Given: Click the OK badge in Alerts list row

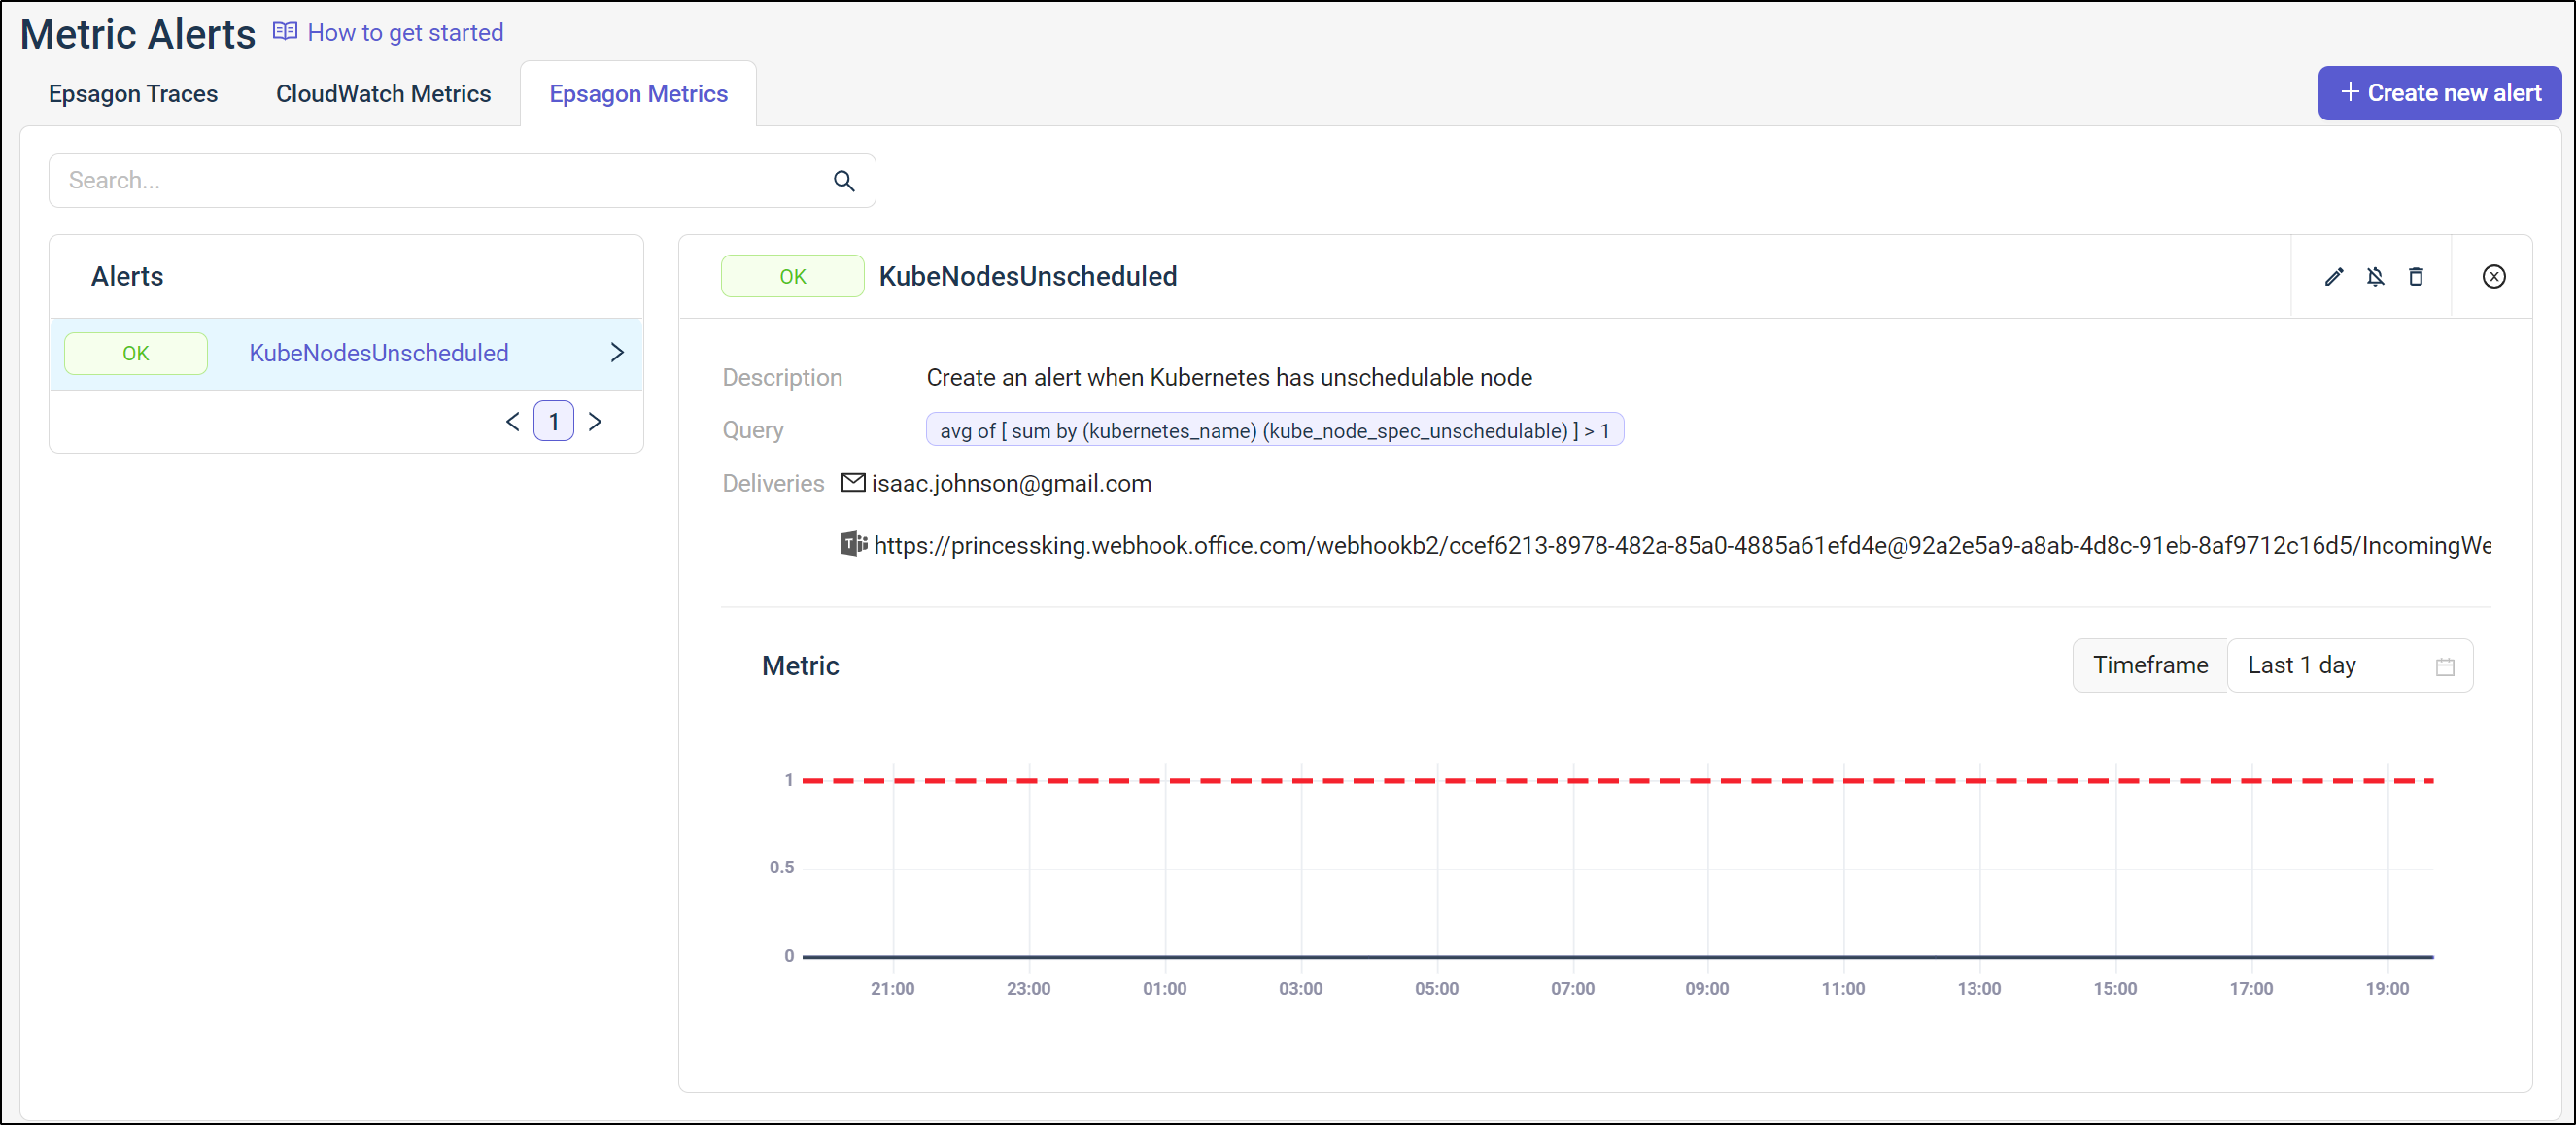Looking at the screenshot, I should pos(135,353).
